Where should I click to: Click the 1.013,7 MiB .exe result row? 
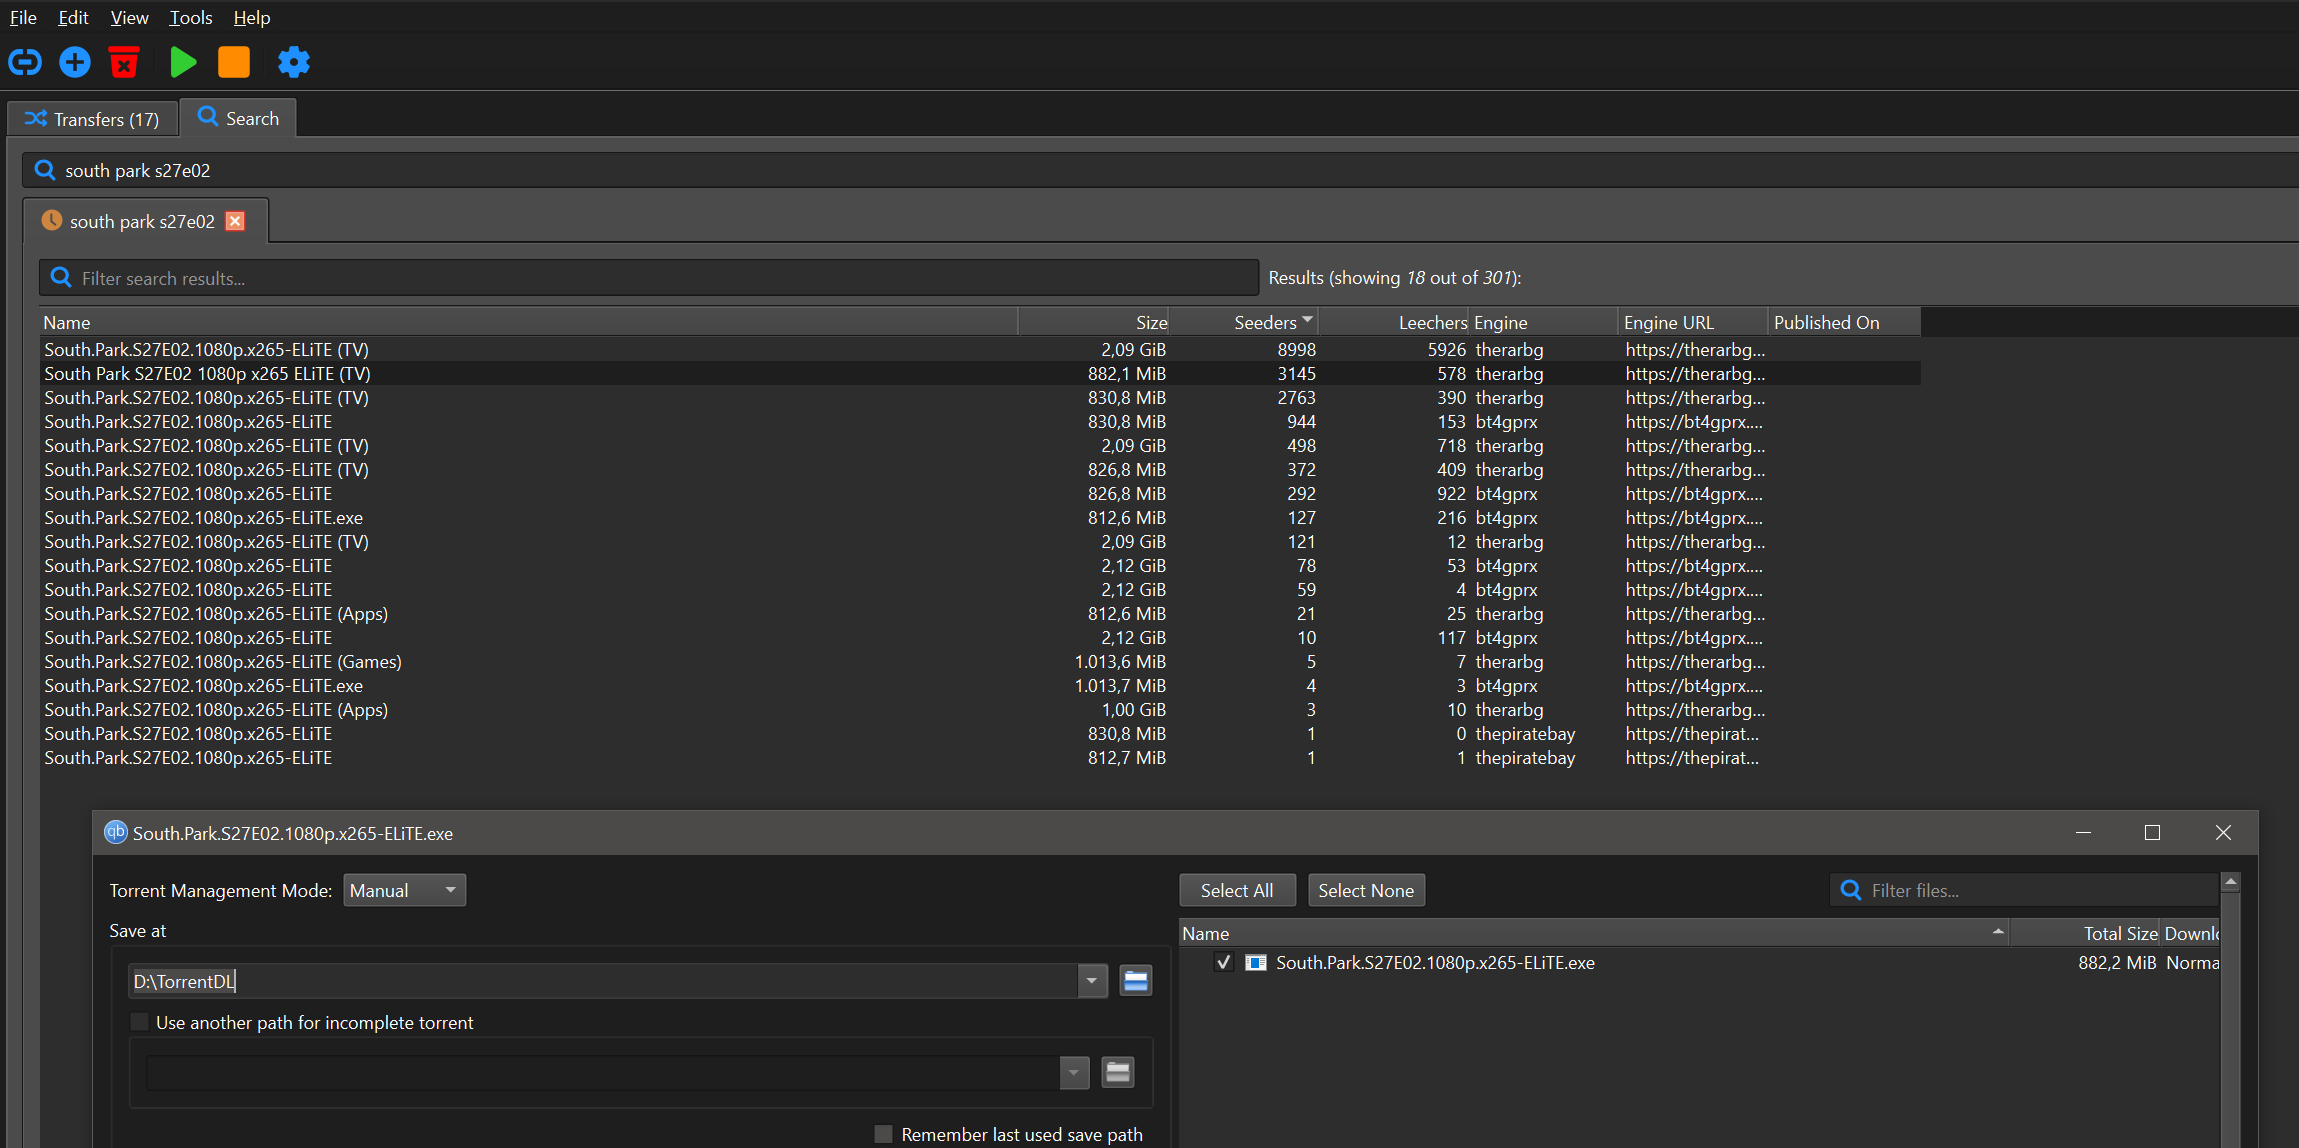pos(980,686)
